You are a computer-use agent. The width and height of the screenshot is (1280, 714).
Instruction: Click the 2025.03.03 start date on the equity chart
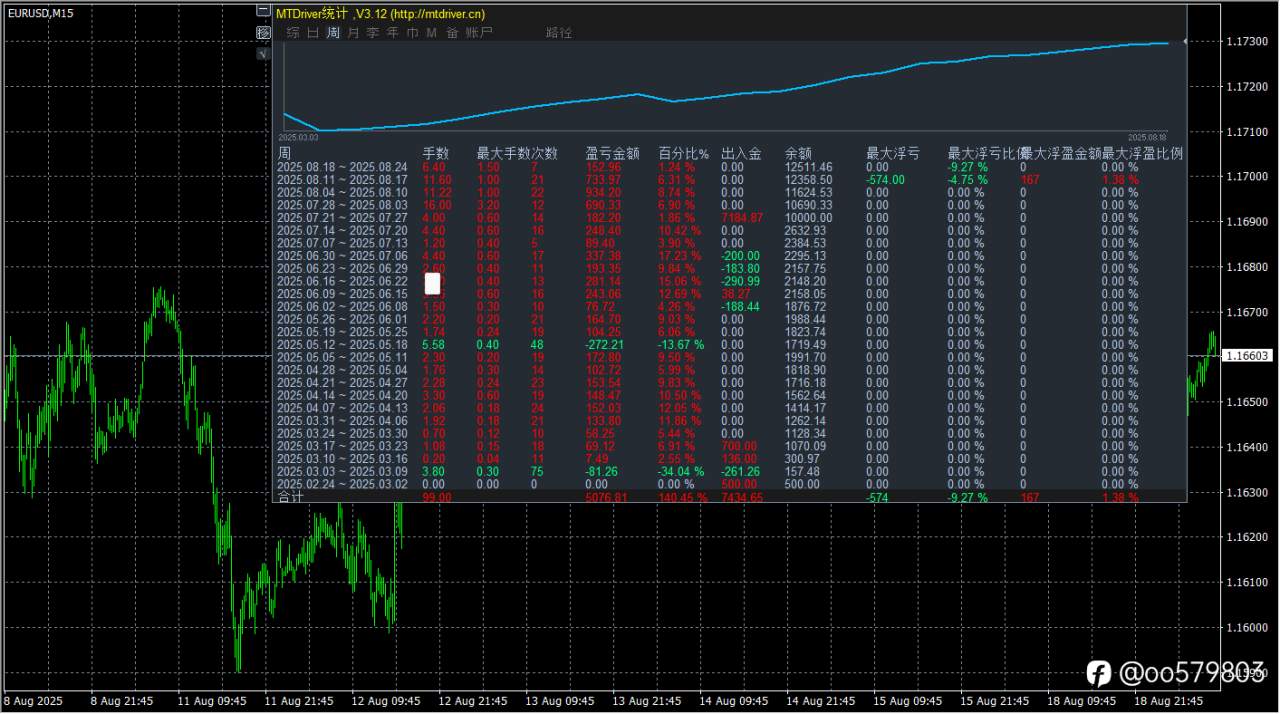click(x=298, y=137)
